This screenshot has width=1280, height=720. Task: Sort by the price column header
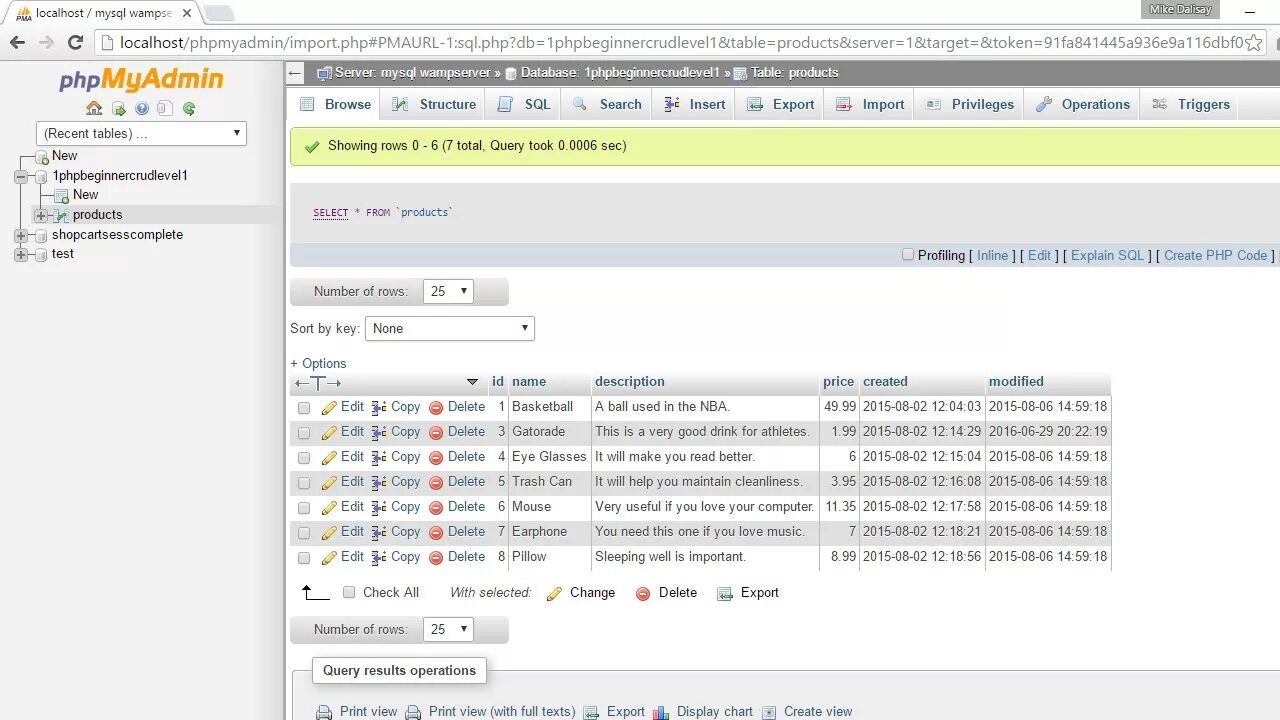click(x=839, y=382)
